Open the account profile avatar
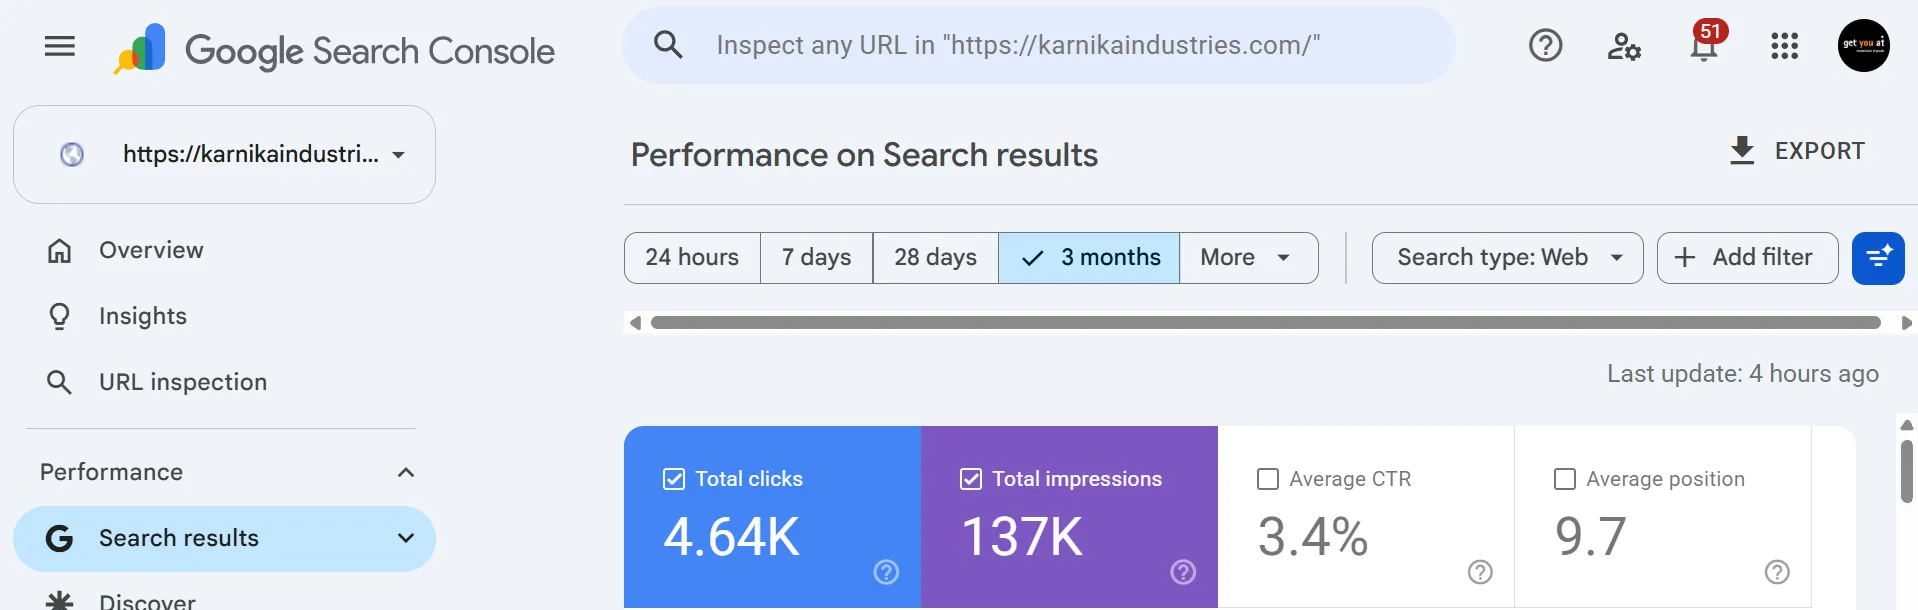Image resolution: width=1918 pixels, height=610 pixels. (x=1863, y=45)
